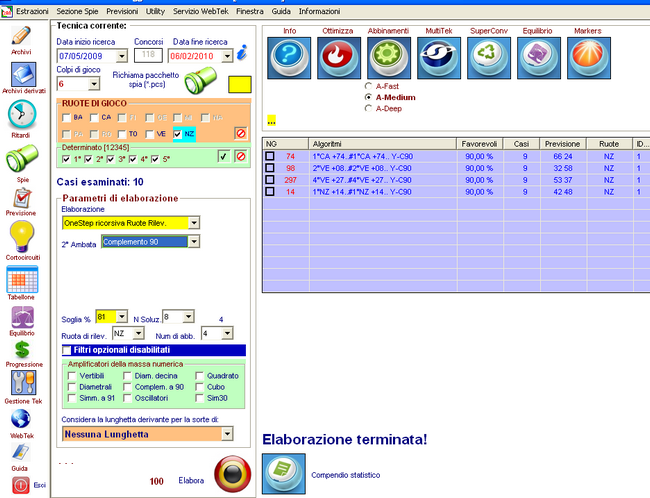650x498 pixels.
Task: Toggle the VE wheel checkbox
Action: click(x=150, y=134)
